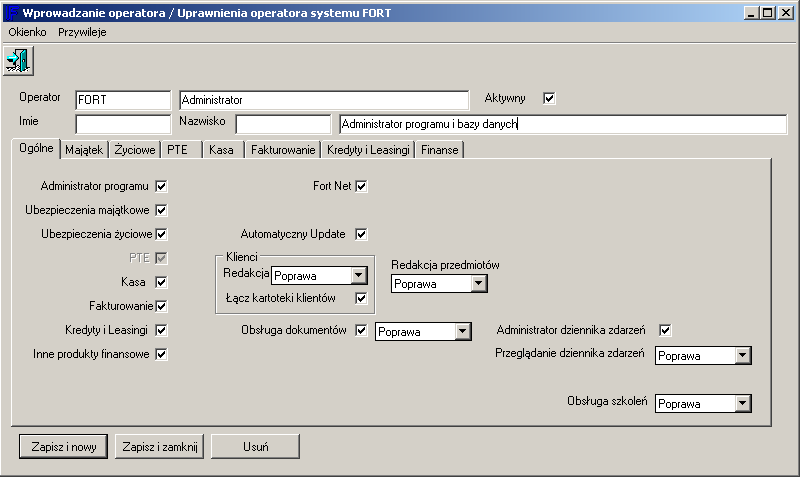800x477 pixels.
Task: Click the Administrator name field
Action: tap(324, 100)
